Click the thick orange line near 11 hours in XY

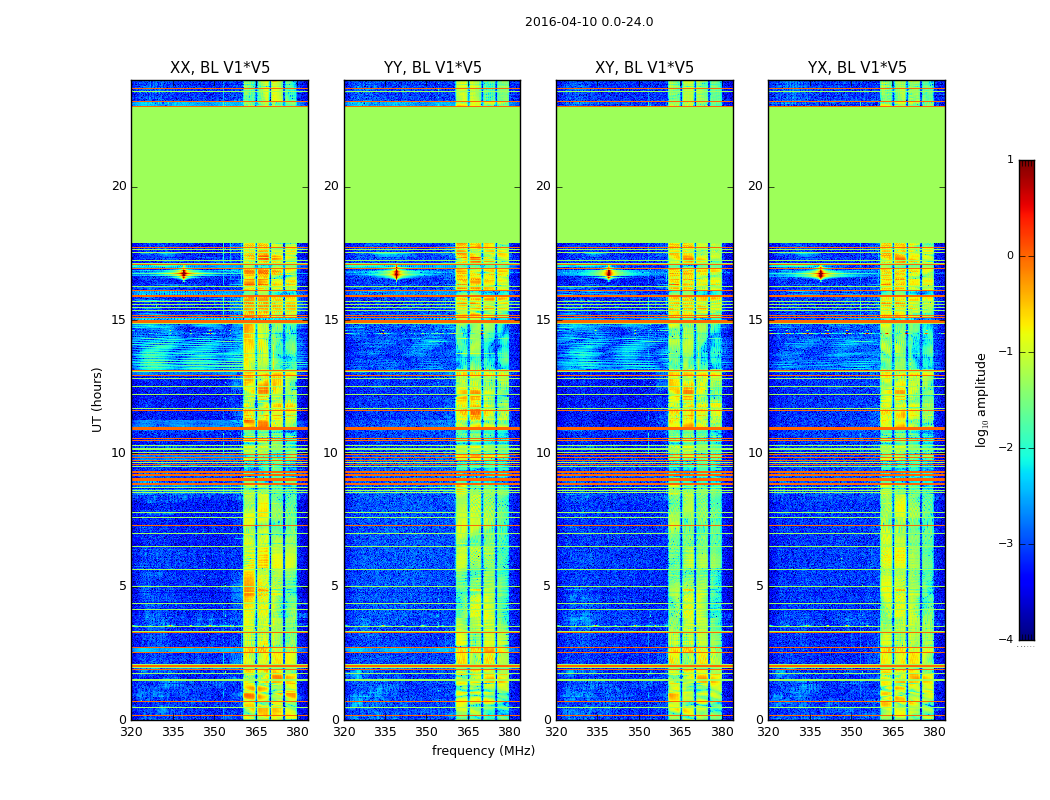(645, 428)
